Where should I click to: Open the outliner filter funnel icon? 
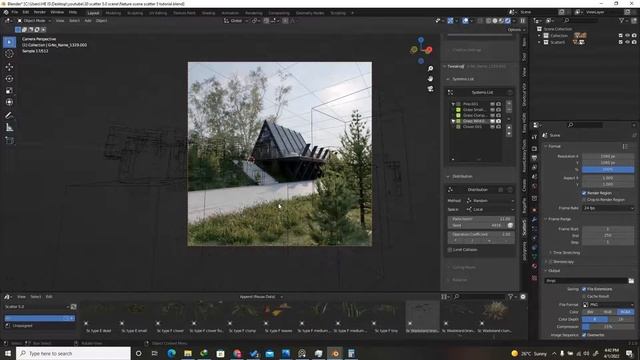(x=622, y=20)
